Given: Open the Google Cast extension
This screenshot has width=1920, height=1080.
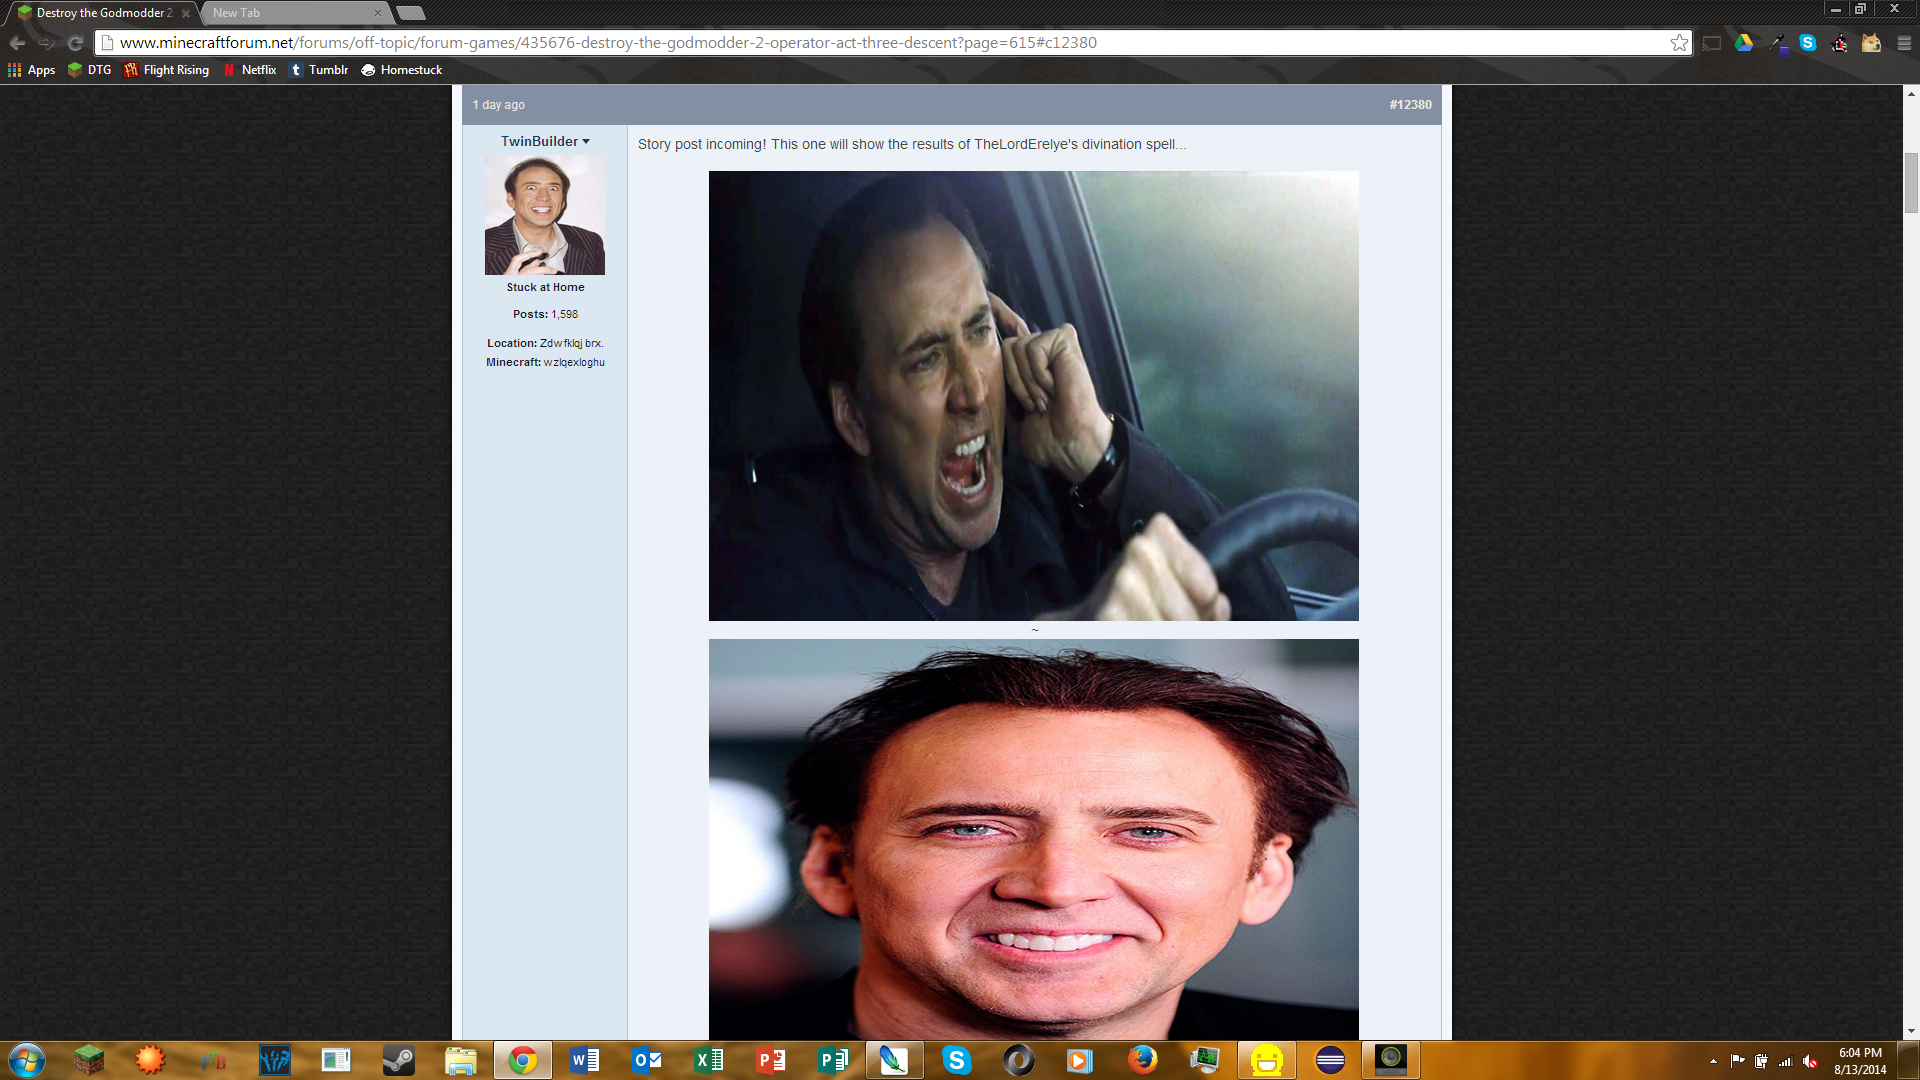Looking at the screenshot, I should (x=1712, y=43).
